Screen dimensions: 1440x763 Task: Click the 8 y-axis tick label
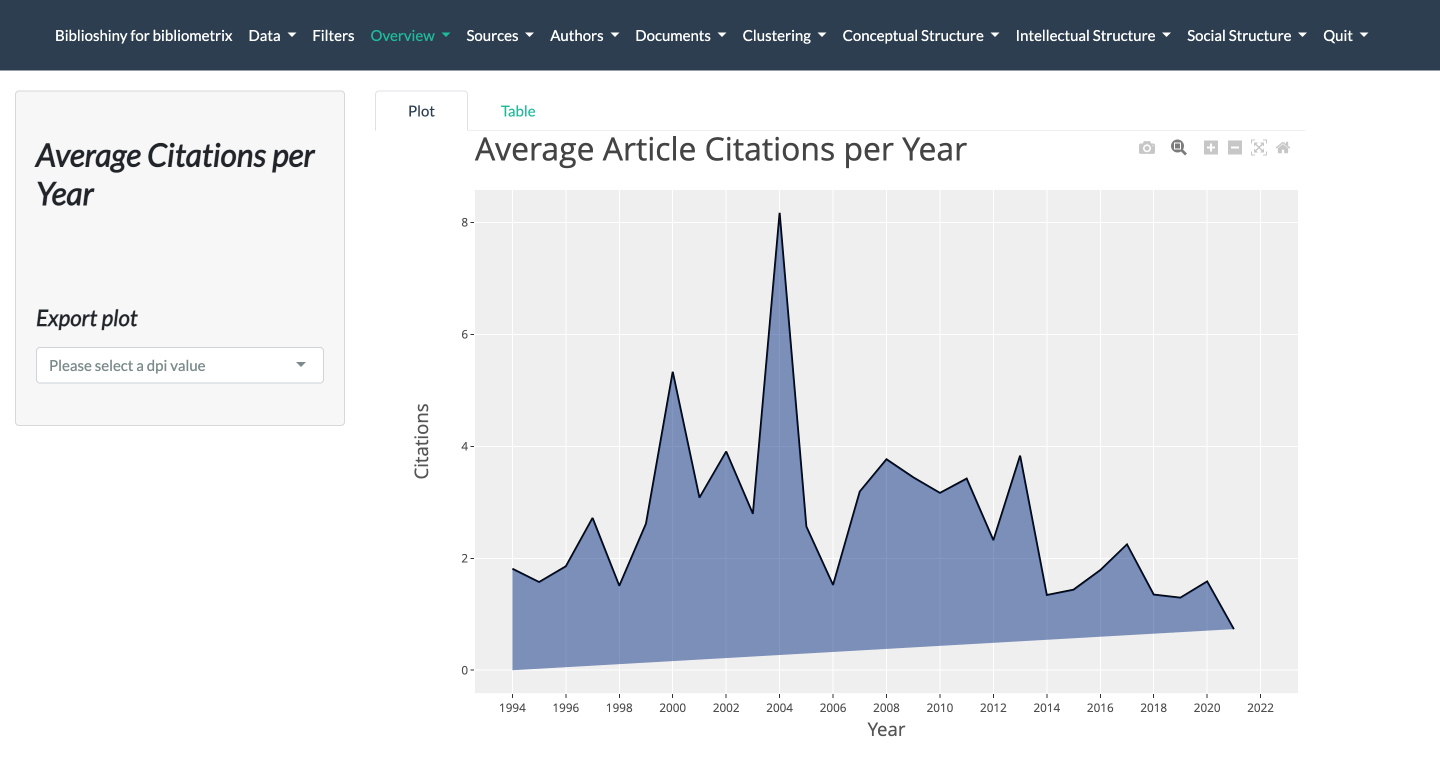point(464,222)
